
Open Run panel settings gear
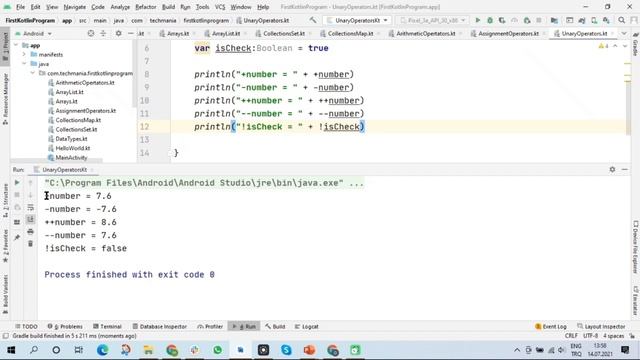[x=612, y=169]
